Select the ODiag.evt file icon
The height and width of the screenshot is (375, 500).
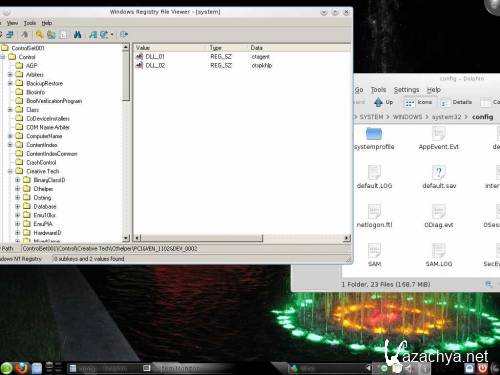click(439, 212)
